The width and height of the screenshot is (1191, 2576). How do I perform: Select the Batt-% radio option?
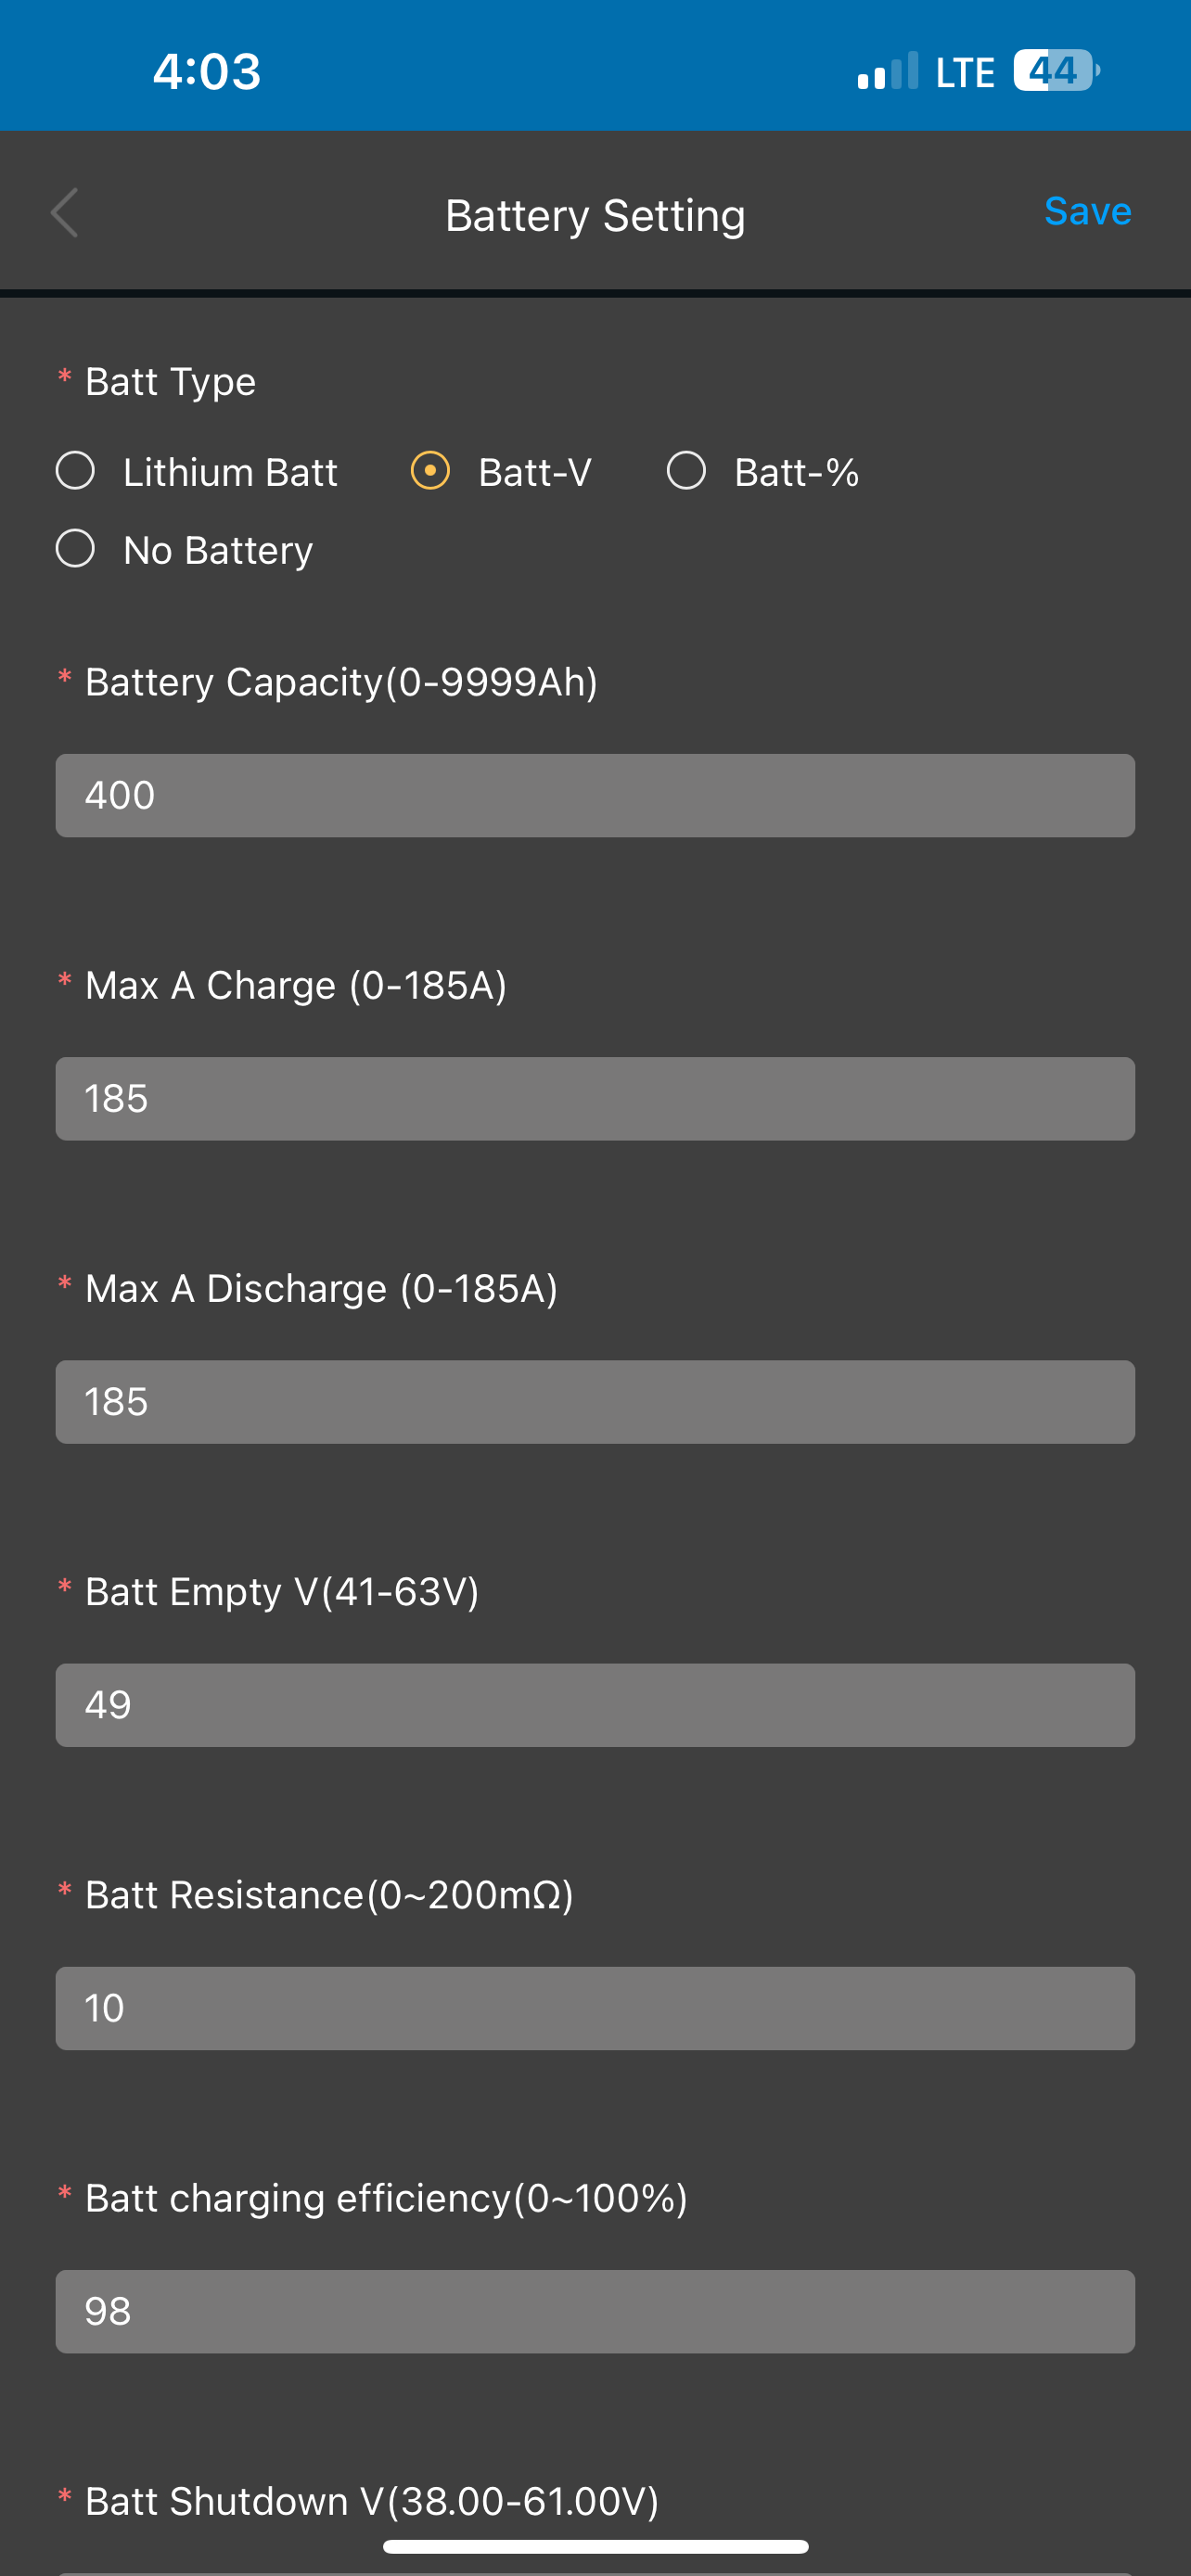(763, 472)
